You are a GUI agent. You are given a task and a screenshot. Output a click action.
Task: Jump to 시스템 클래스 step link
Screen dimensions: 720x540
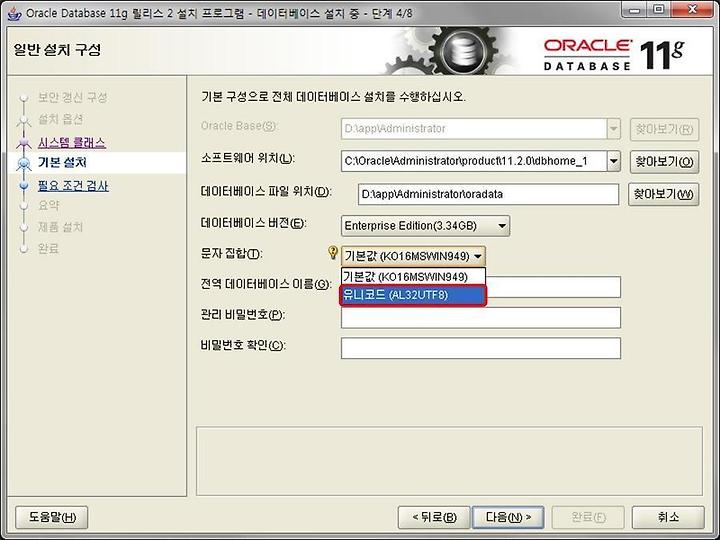coord(72,142)
